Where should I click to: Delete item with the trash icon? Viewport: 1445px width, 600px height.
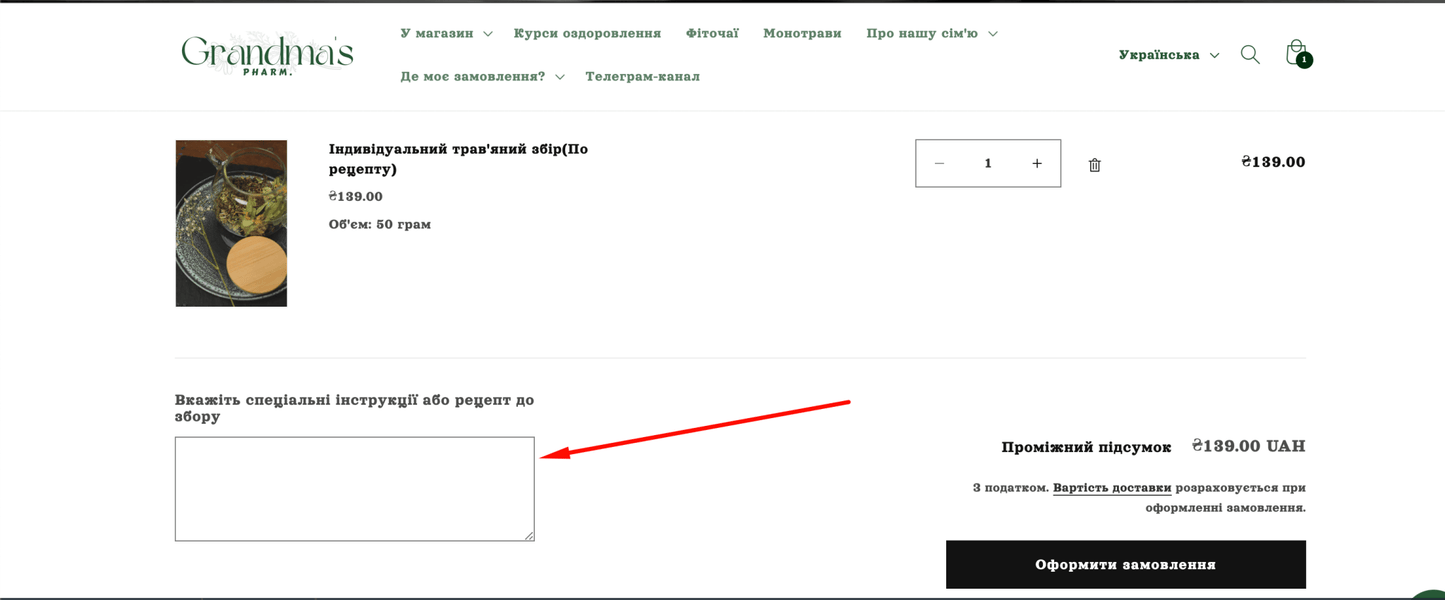1094,165
